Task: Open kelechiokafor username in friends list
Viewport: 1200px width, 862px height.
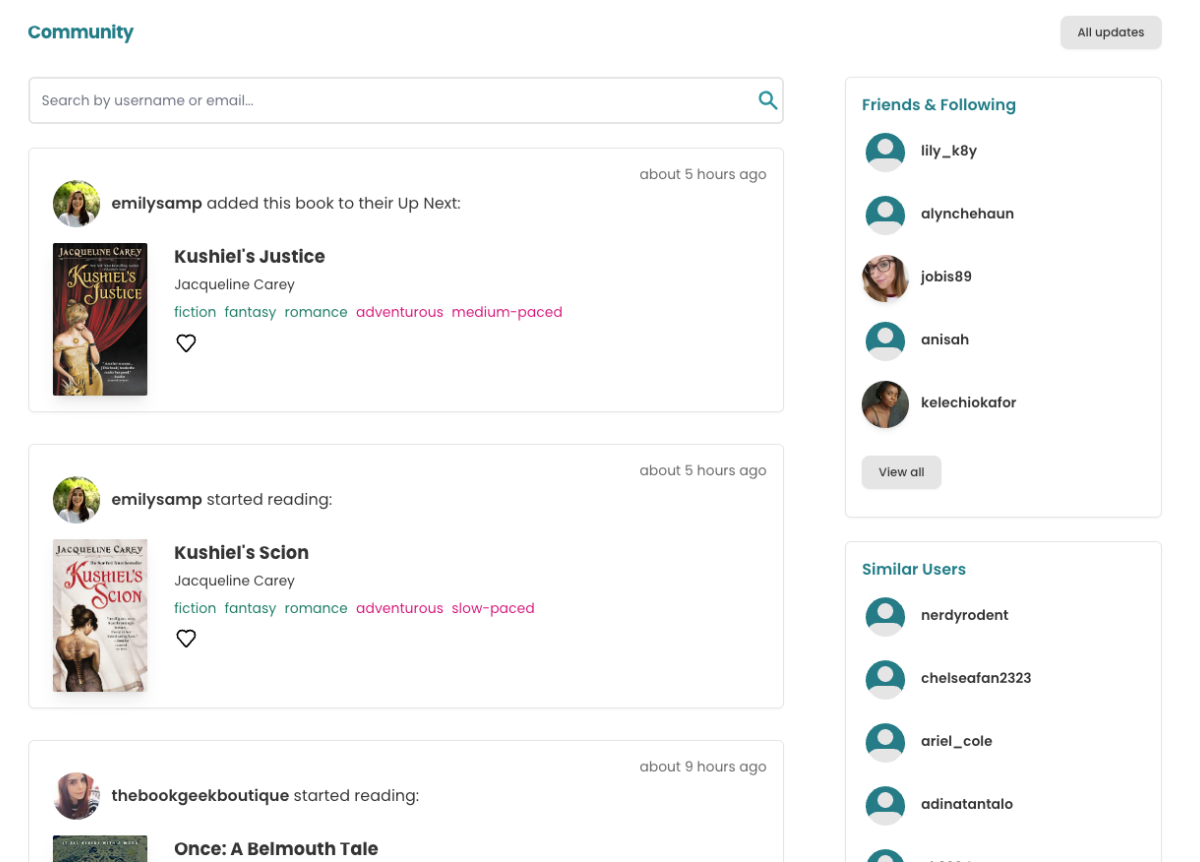Action: pos(968,403)
